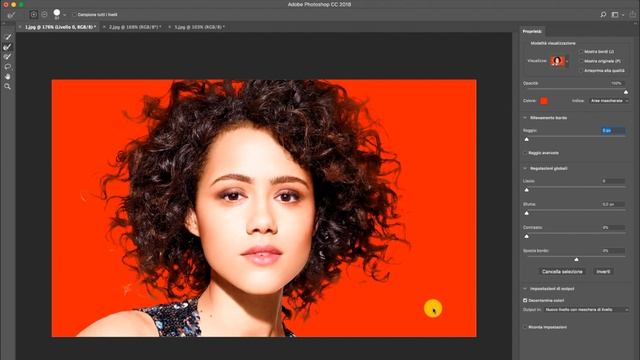Click the share icon at top right
640x360 pixels.
pos(633,15)
